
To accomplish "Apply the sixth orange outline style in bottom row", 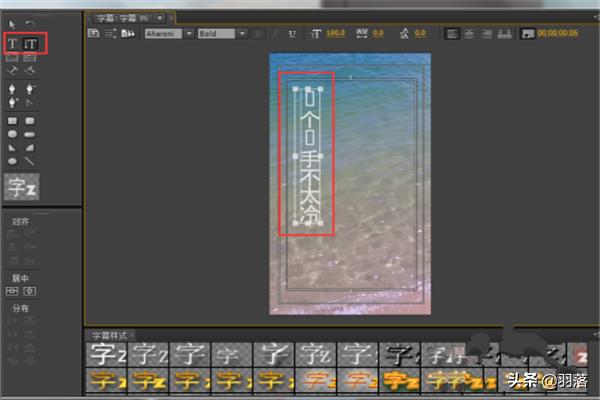I will tap(315, 380).
